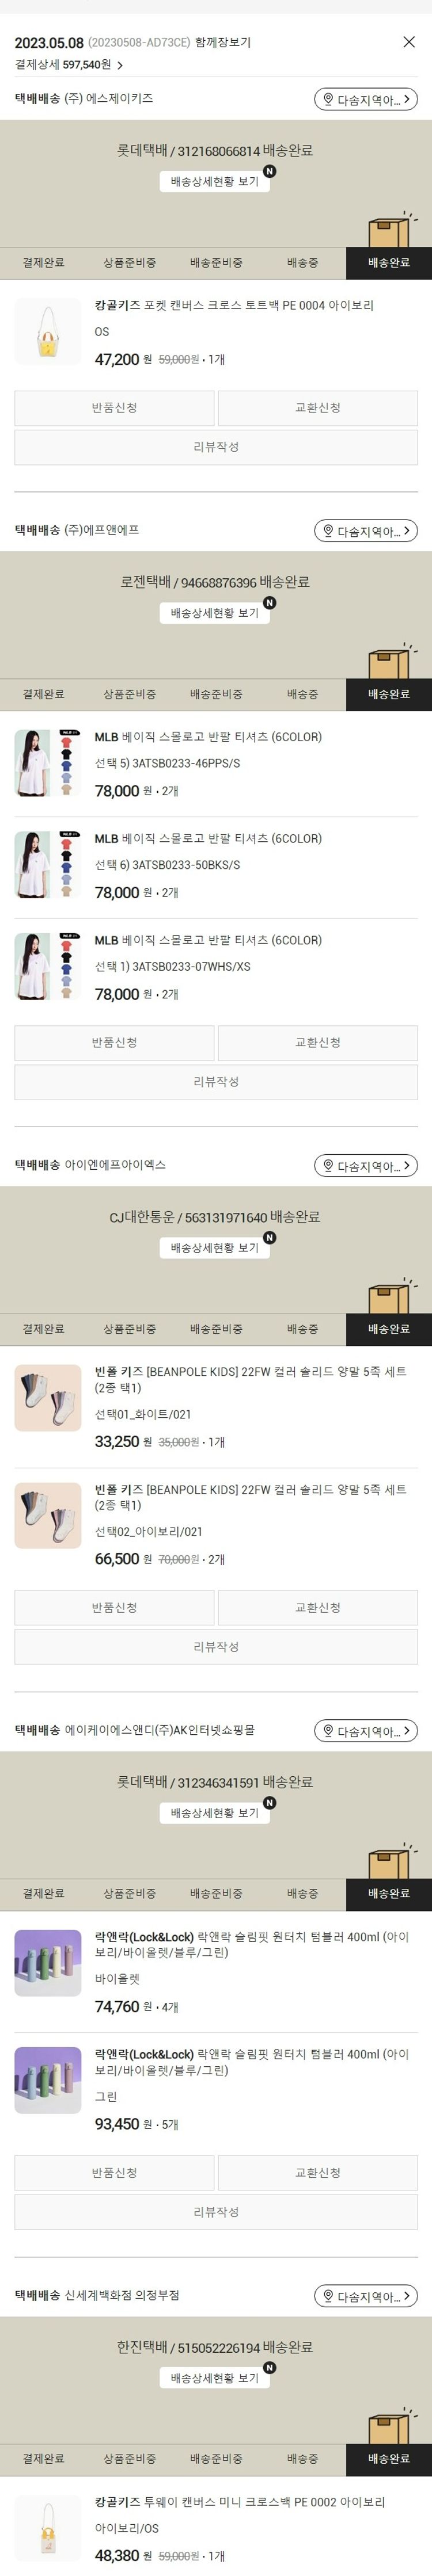The width and height of the screenshot is (432, 2576).
Task: Expand payment details 597,540원 chevron
Action: pyautogui.click(x=120, y=65)
